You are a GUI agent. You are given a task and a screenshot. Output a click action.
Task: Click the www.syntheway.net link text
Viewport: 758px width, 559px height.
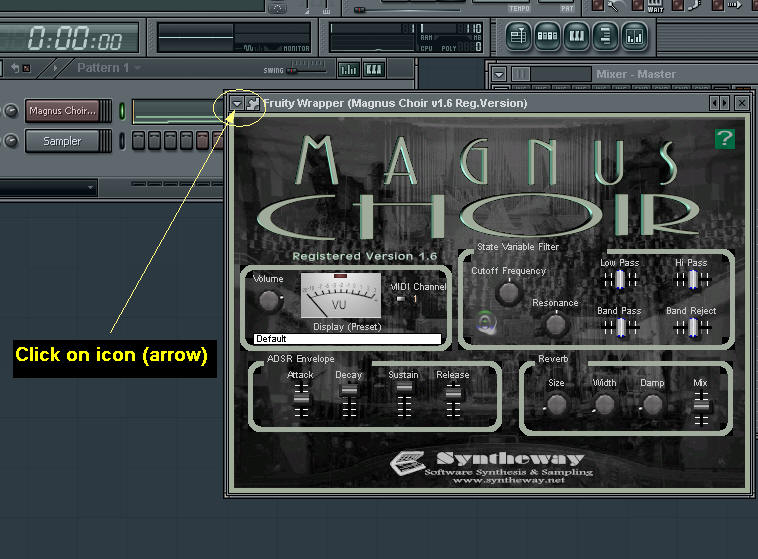(x=509, y=480)
